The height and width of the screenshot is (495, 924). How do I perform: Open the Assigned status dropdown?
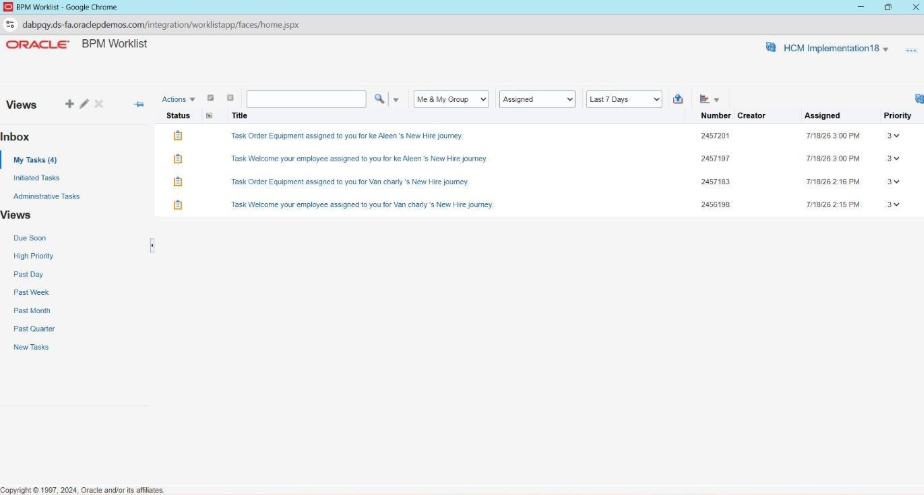tap(537, 99)
